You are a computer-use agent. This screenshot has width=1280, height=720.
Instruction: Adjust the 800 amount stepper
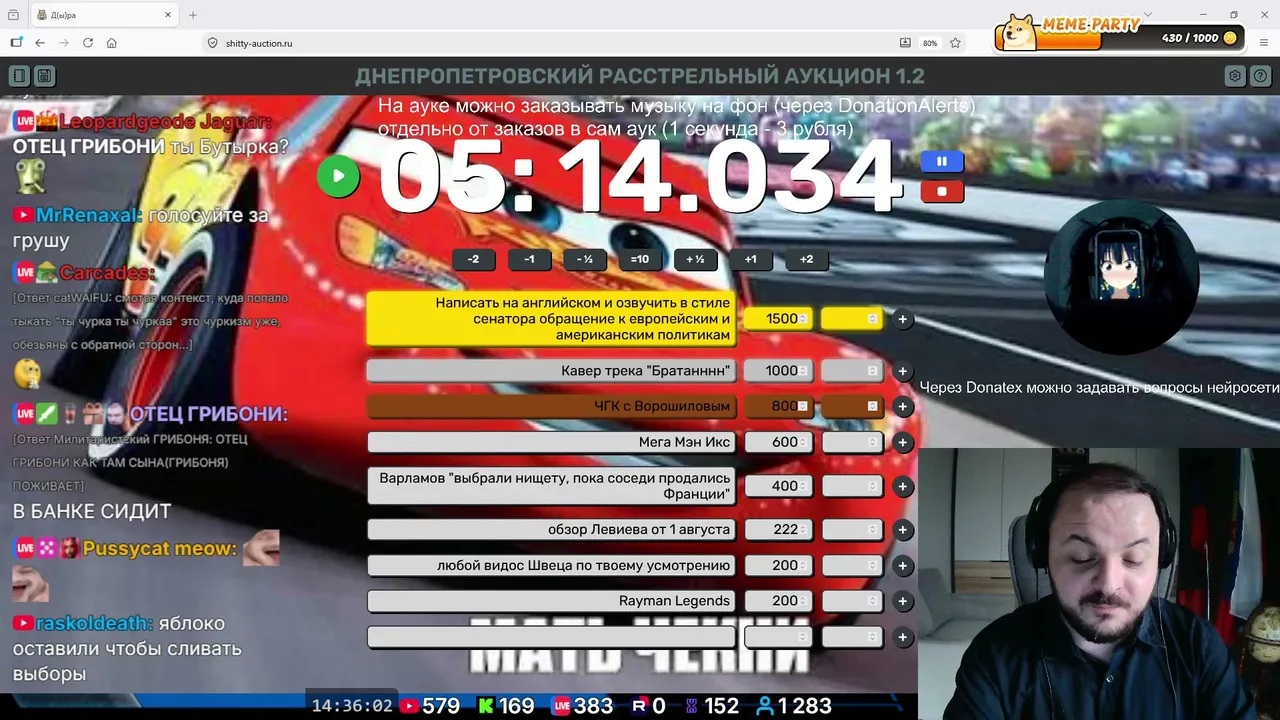[803, 406]
